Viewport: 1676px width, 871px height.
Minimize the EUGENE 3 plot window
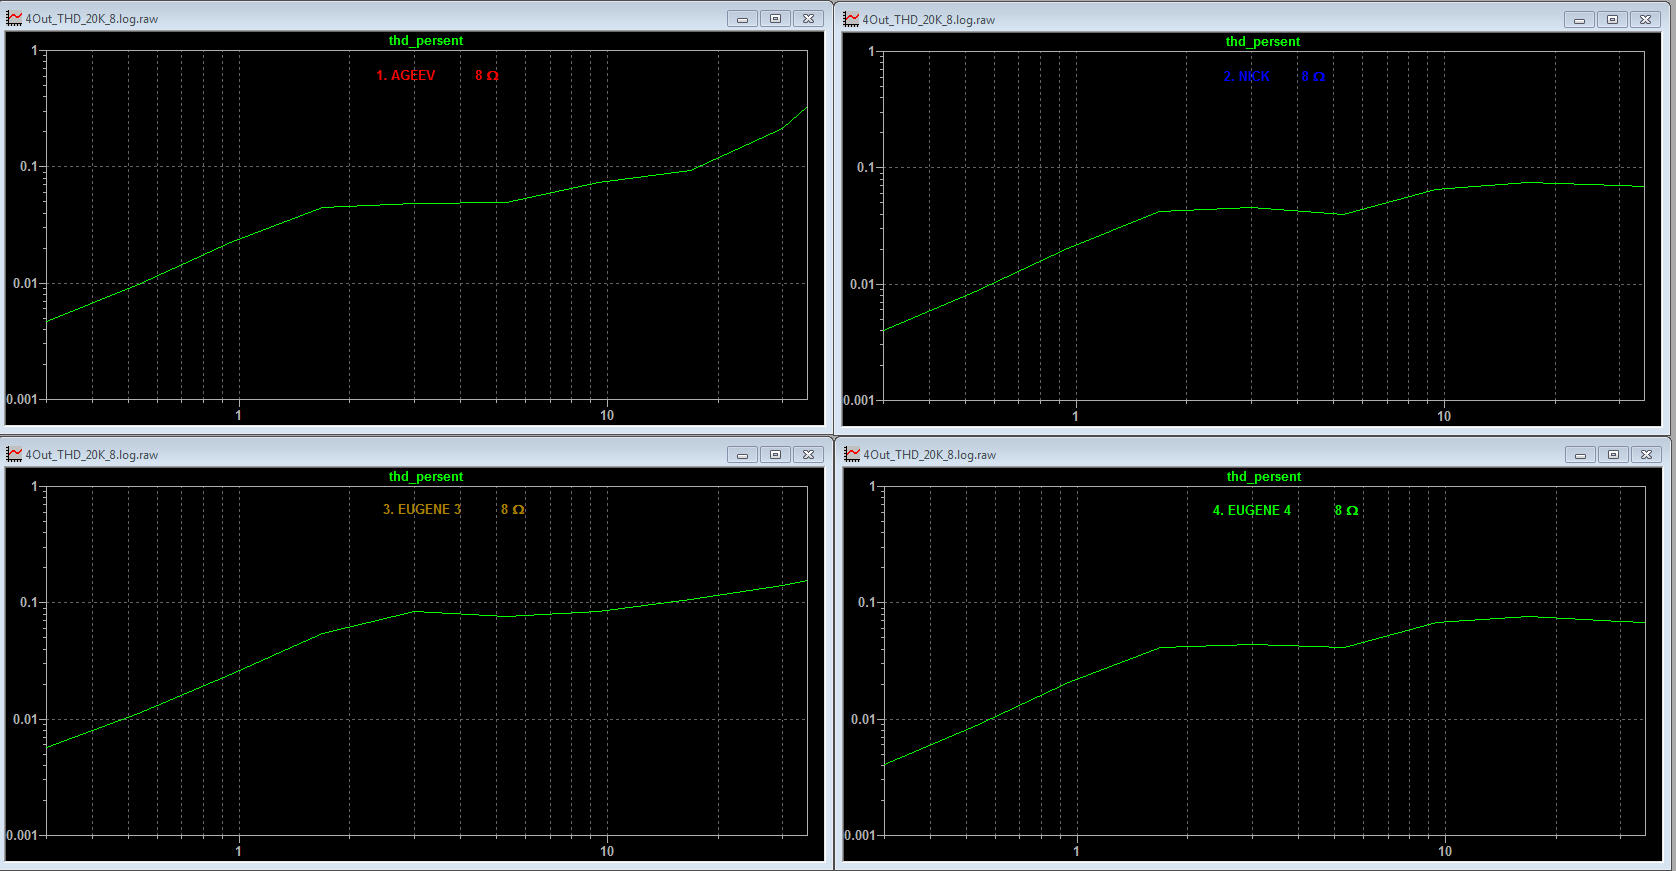(742, 455)
